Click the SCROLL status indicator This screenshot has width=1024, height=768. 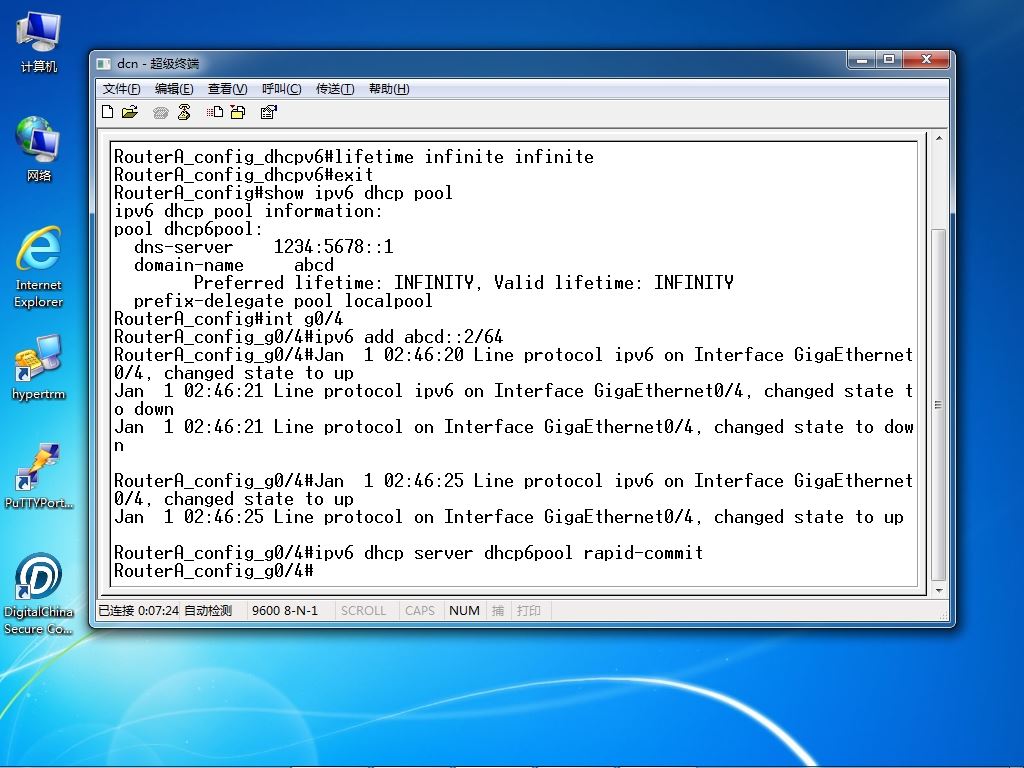click(x=363, y=611)
